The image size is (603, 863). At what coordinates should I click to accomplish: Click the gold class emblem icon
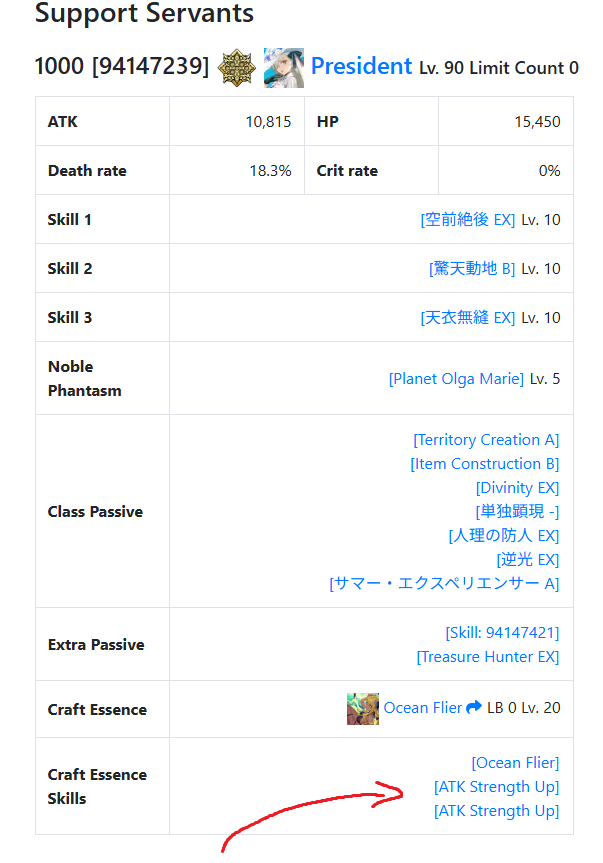tap(237, 68)
